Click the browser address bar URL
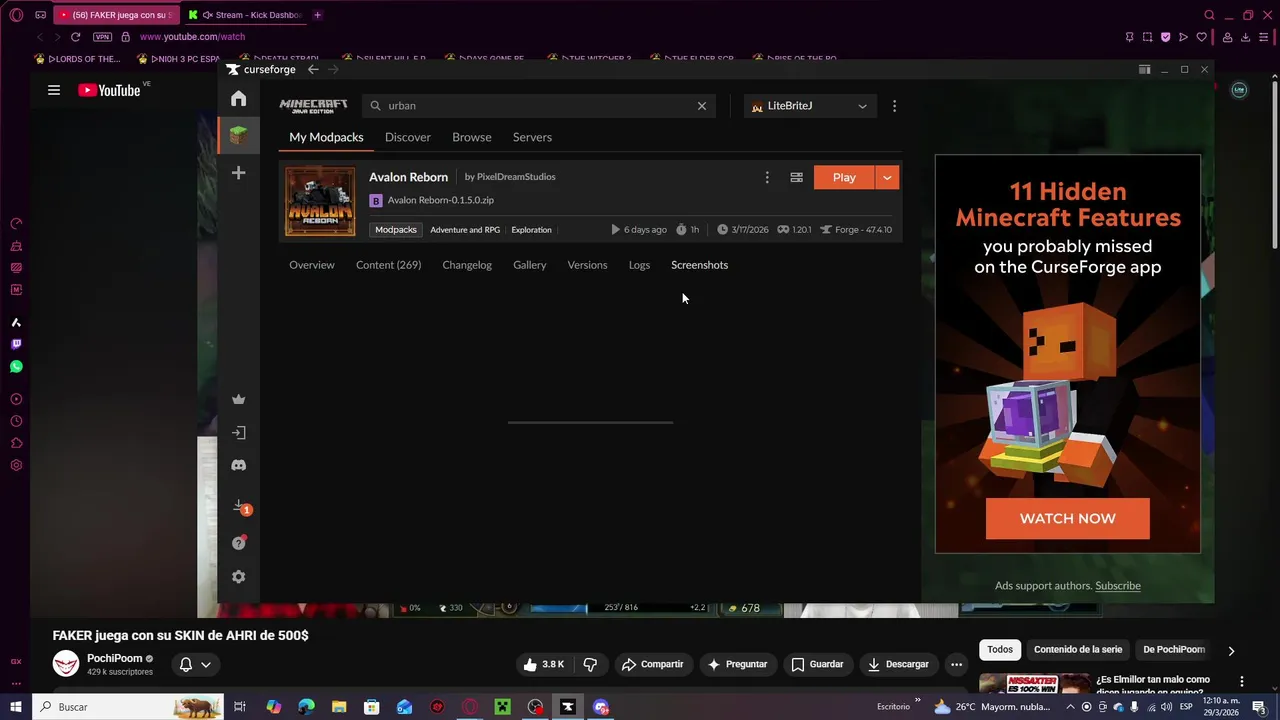The image size is (1280, 720). (192, 37)
